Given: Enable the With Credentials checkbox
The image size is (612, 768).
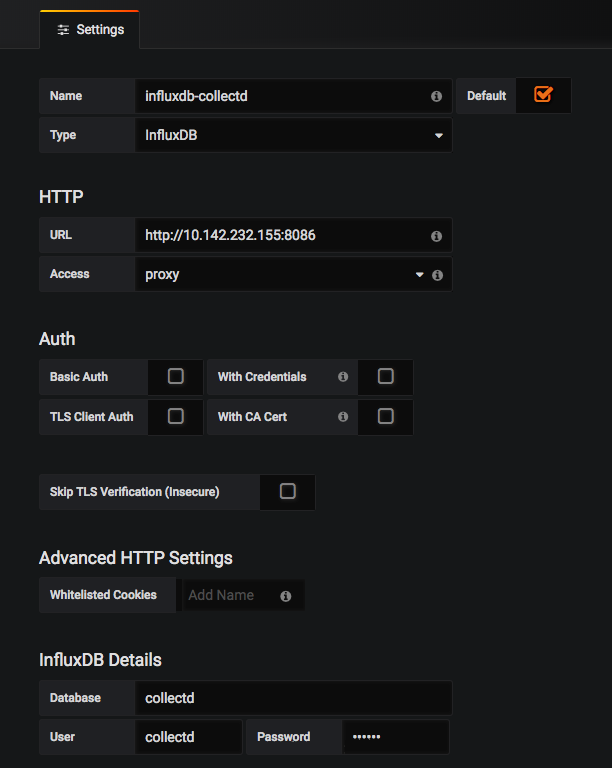Looking at the screenshot, I should pos(386,376).
